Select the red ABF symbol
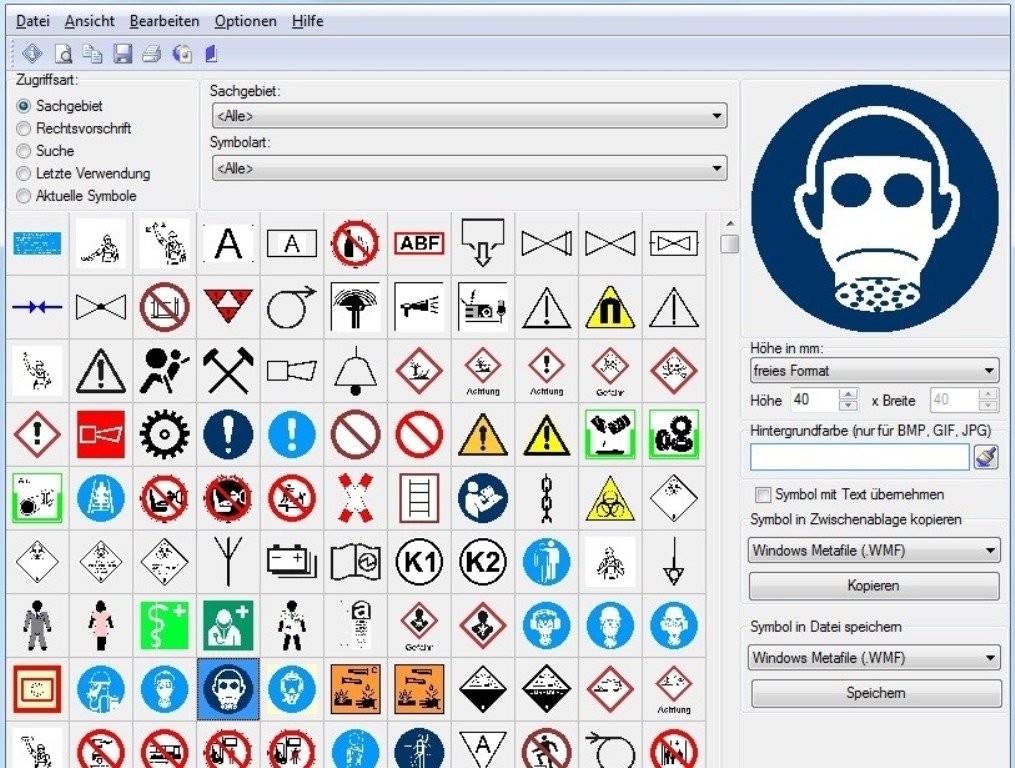Image resolution: width=1015 pixels, height=768 pixels. click(419, 243)
